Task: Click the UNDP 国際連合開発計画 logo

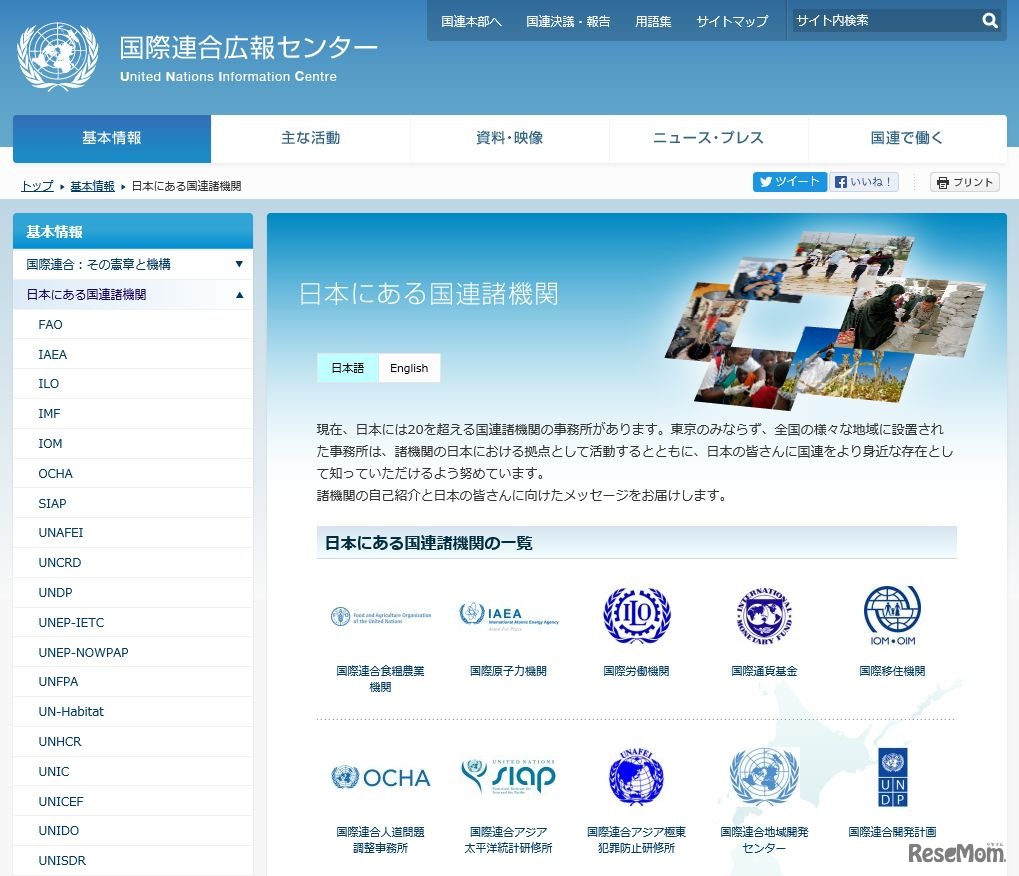Action: (x=893, y=777)
